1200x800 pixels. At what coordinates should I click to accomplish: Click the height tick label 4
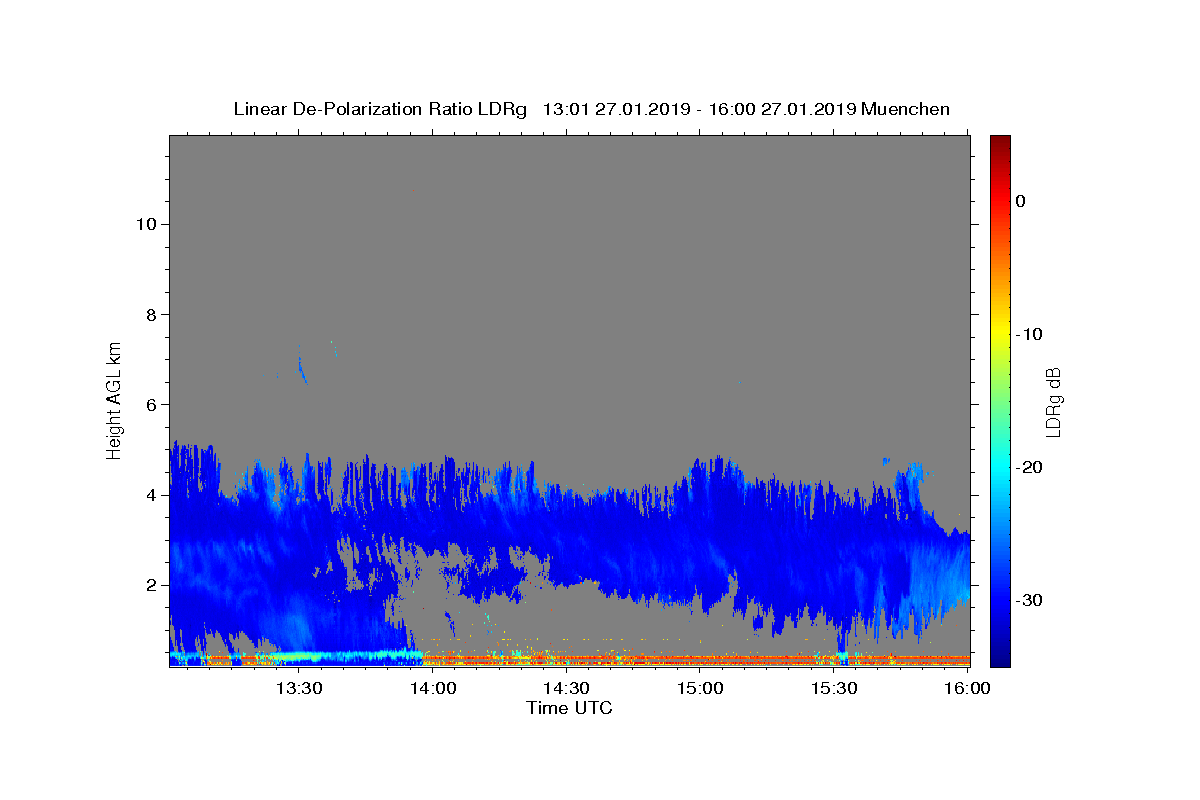pos(151,495)
